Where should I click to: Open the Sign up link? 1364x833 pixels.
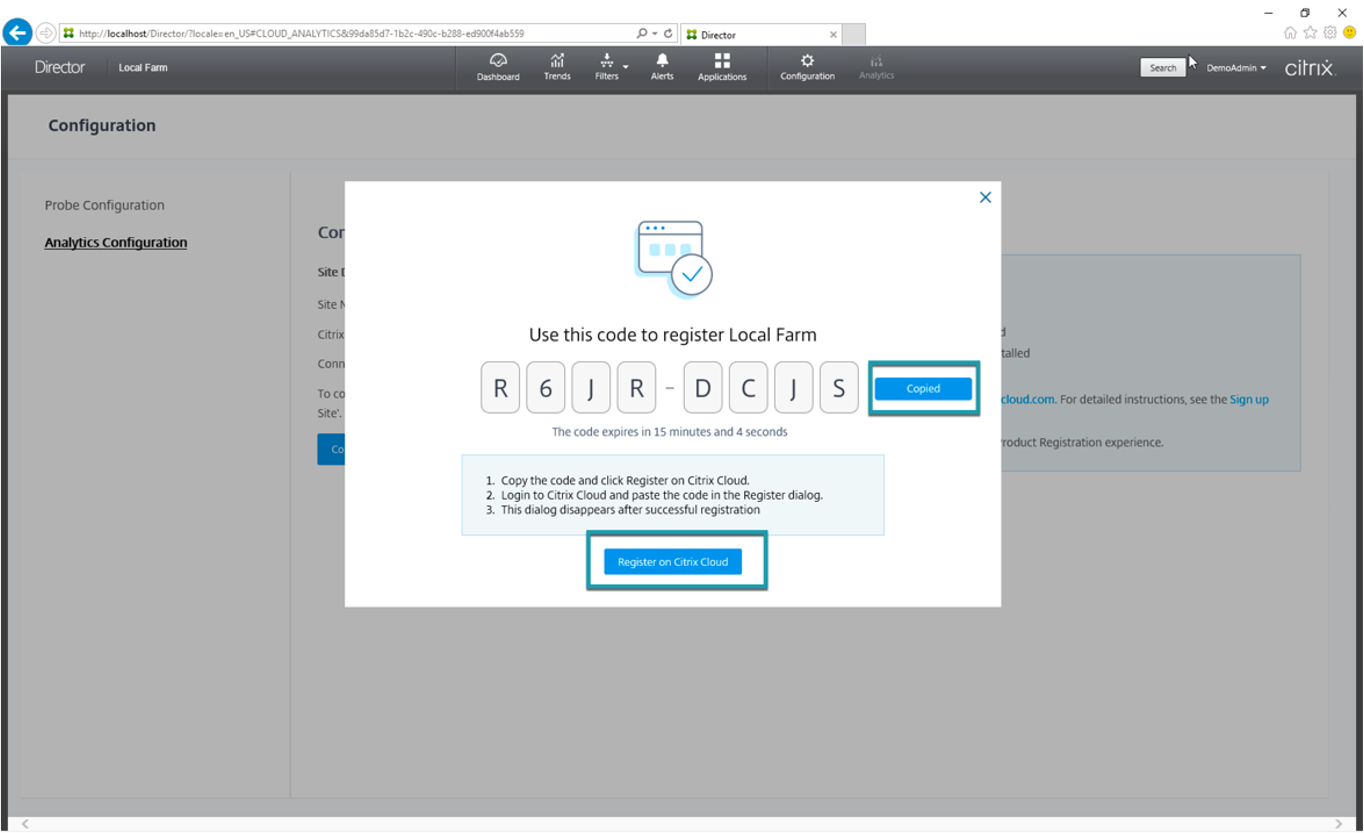click(x=1249, y=399)
